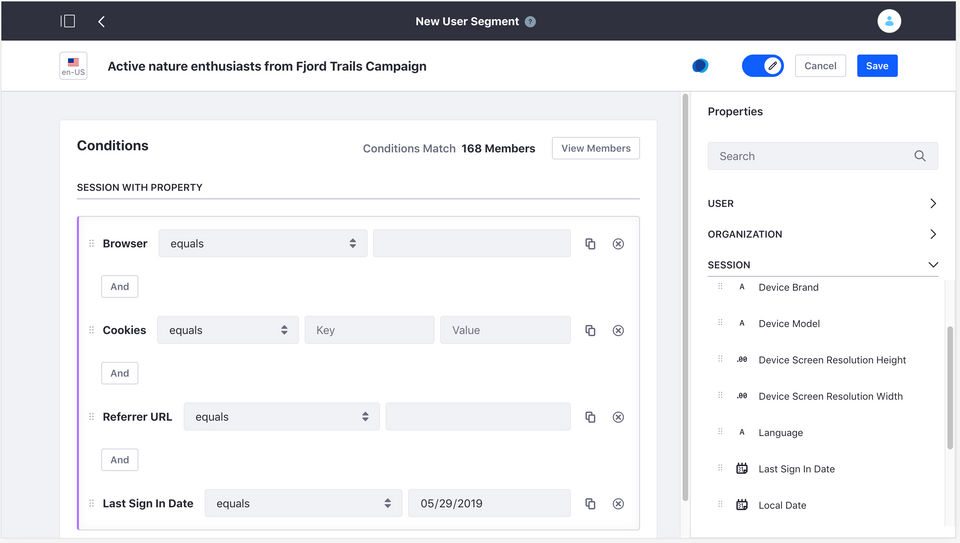960x543 pixels.
Task: Click the search magnifier in Properties
Action: click(x=920, y=156)
